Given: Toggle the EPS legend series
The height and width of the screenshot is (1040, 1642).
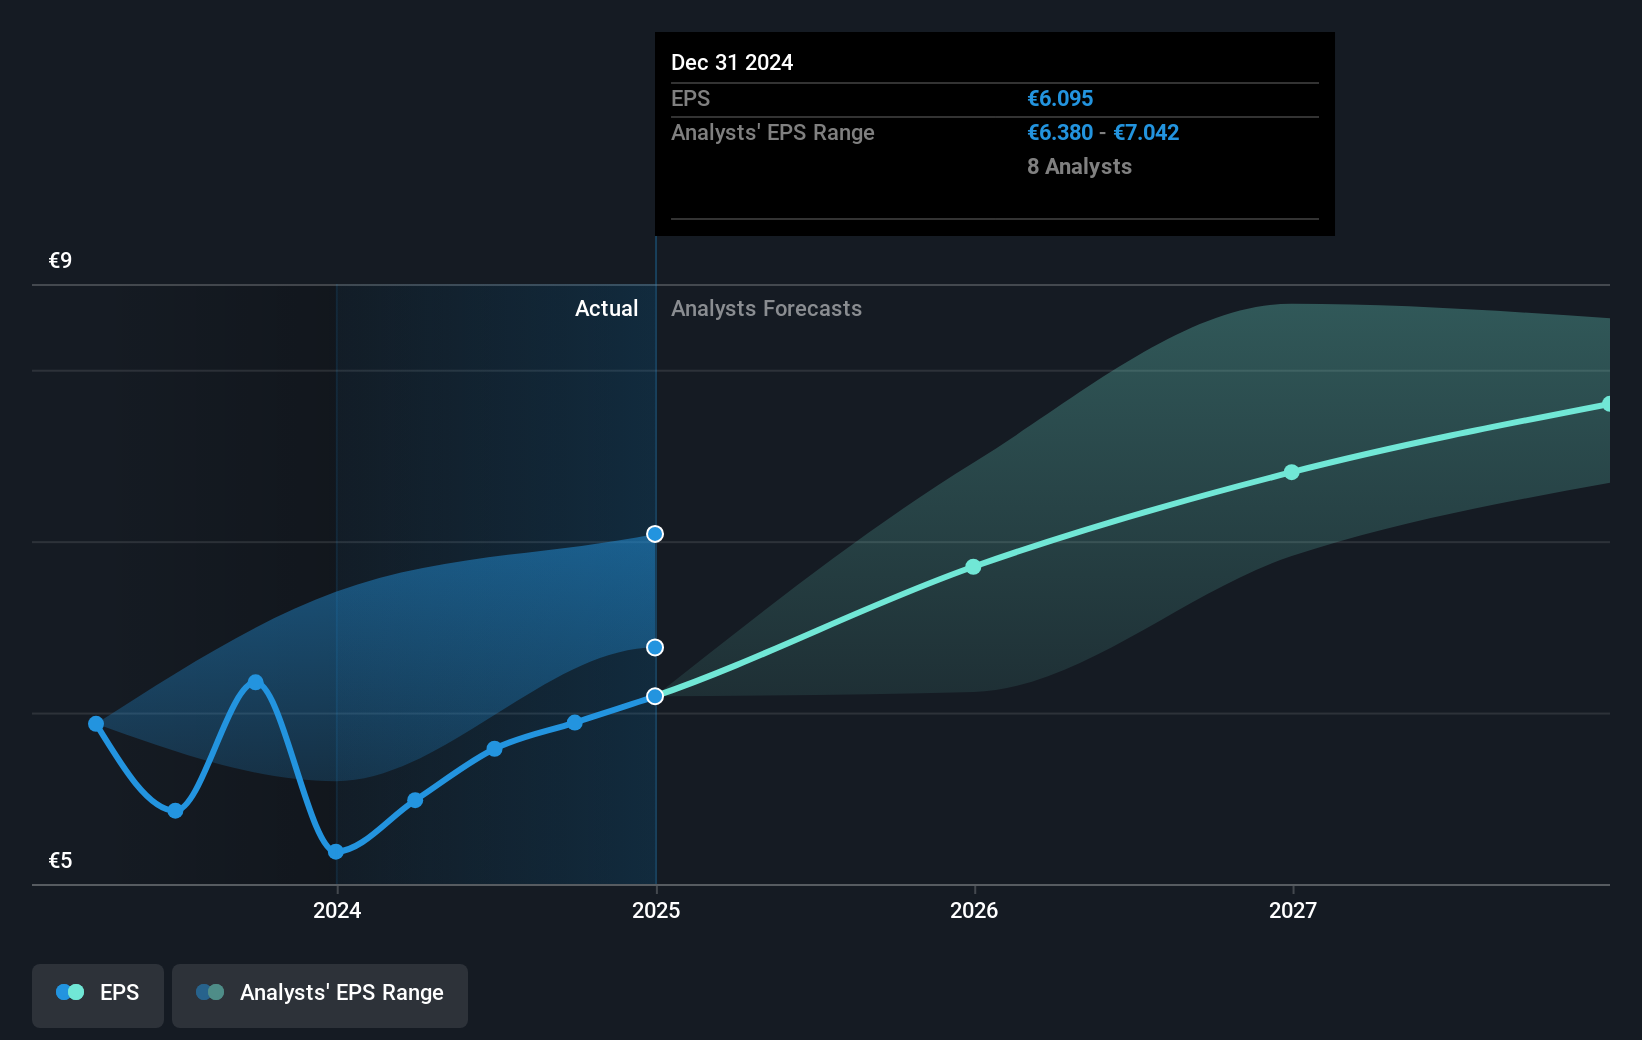Looking at the screenshot, I should point(98,995).
